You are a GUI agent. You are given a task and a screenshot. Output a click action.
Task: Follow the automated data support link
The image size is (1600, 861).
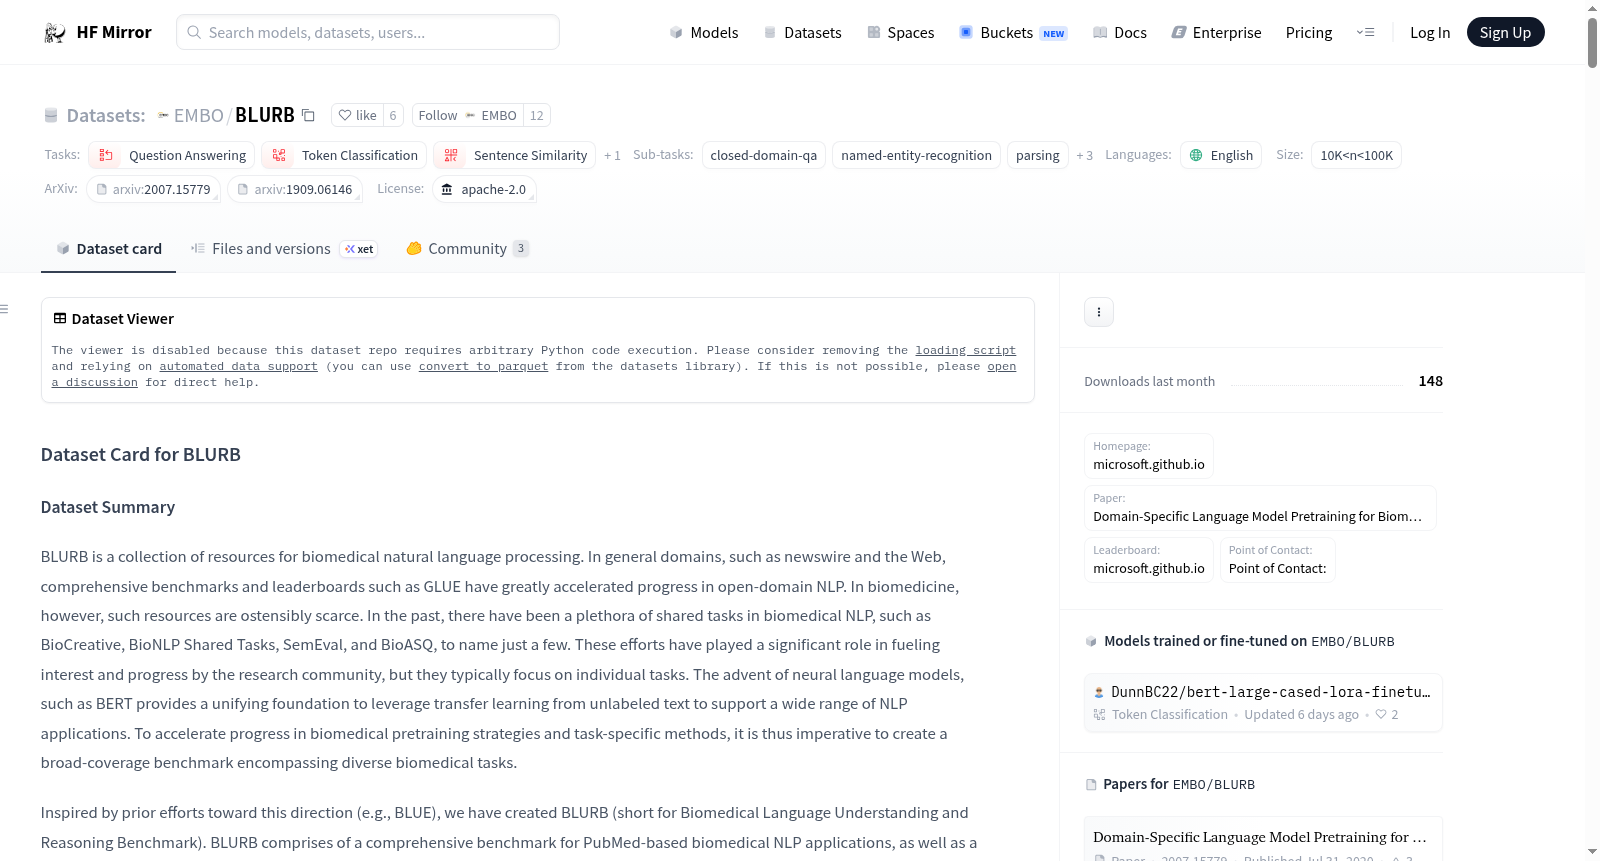coord(239,367)
